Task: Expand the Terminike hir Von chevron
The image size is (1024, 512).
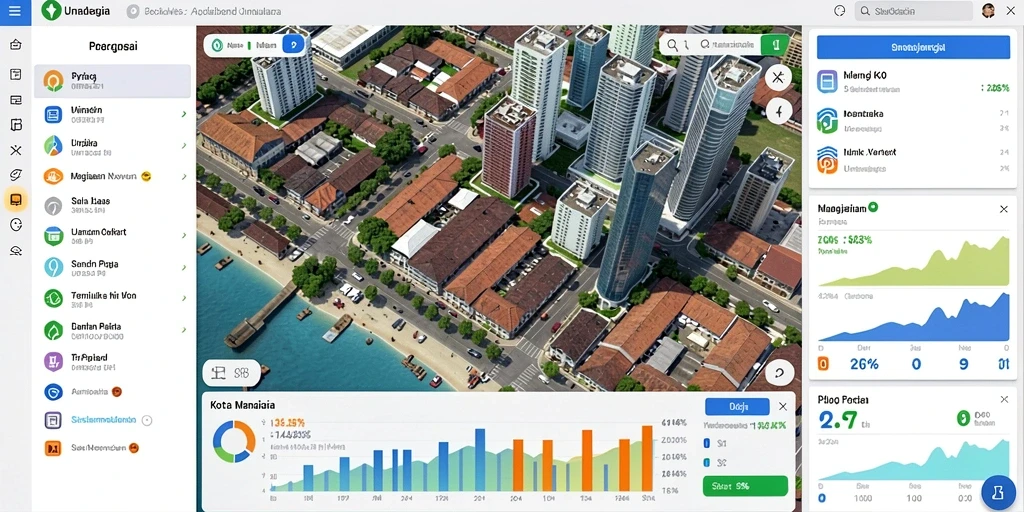Action: coord(184,298)
